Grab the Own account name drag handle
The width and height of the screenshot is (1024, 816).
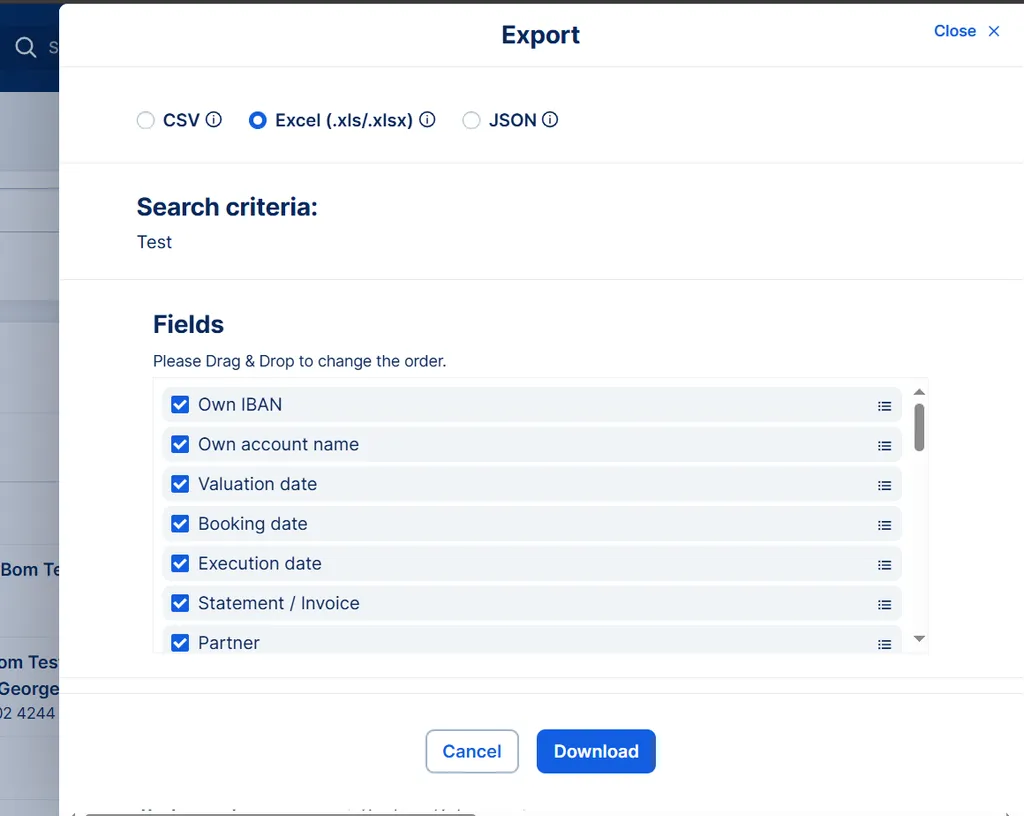point(884,446)
